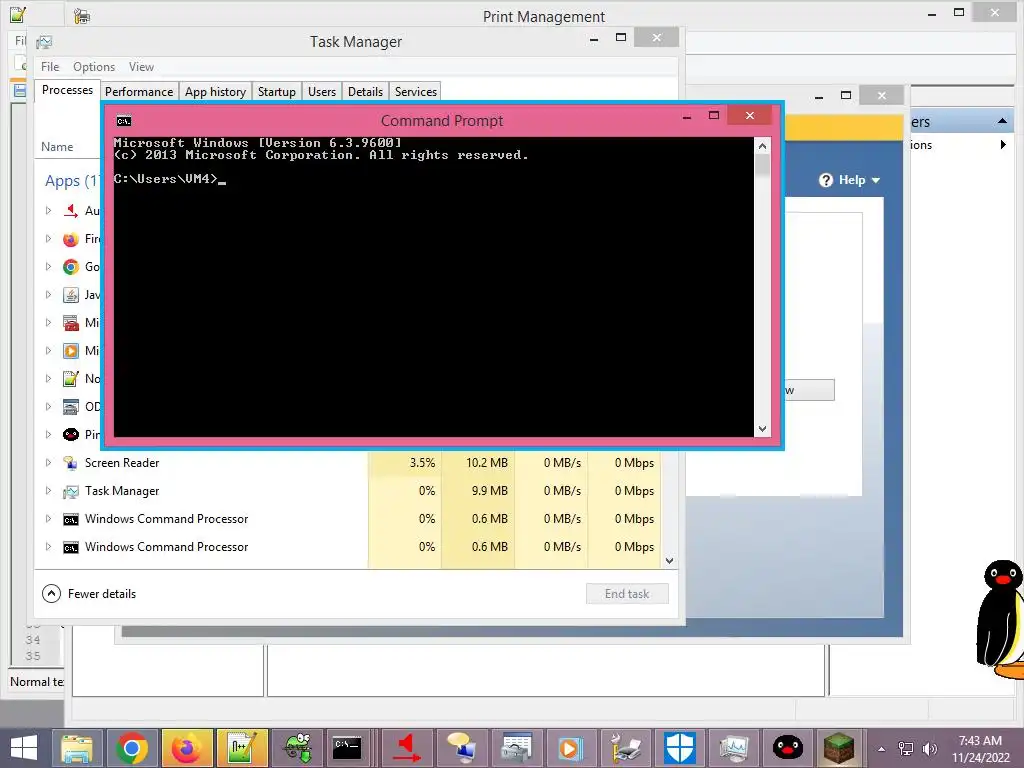
Task: Click the toolbox taskbar icon
Action: [517, 748]
